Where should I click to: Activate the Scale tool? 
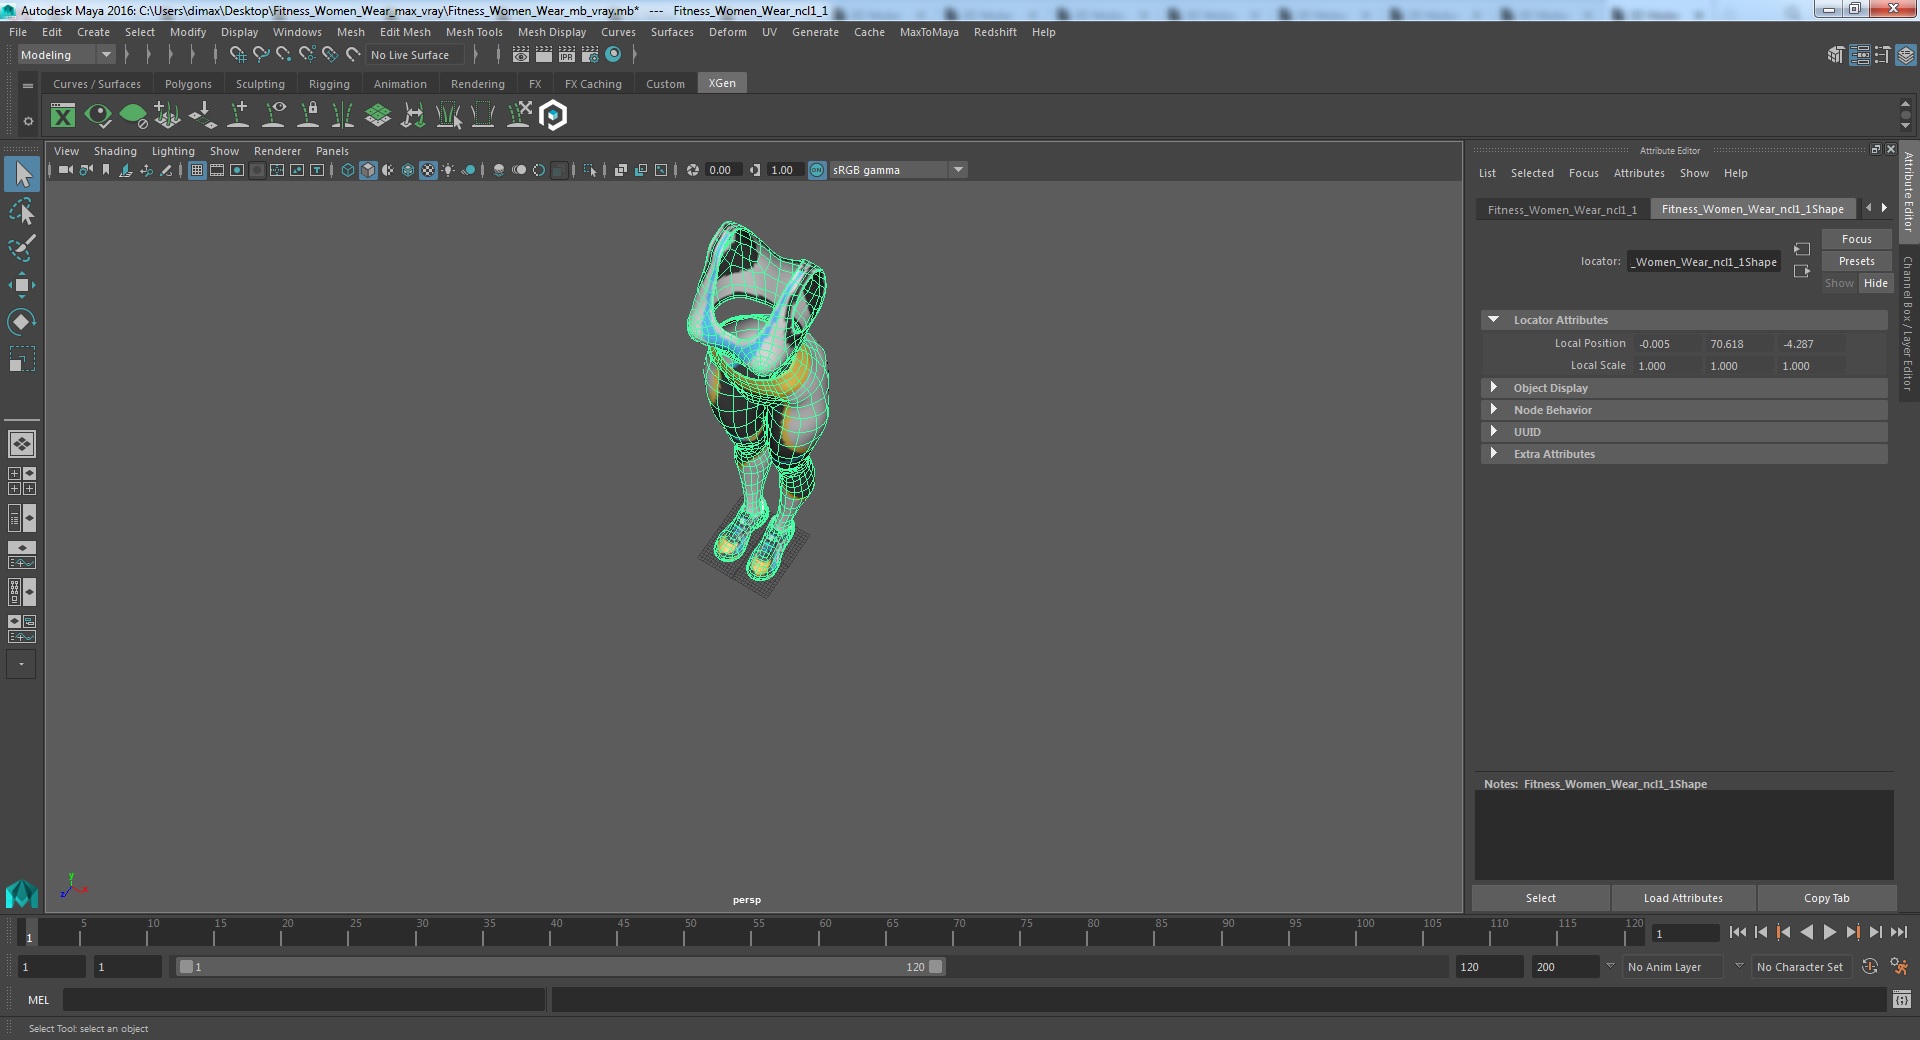[x=22, y=359]
